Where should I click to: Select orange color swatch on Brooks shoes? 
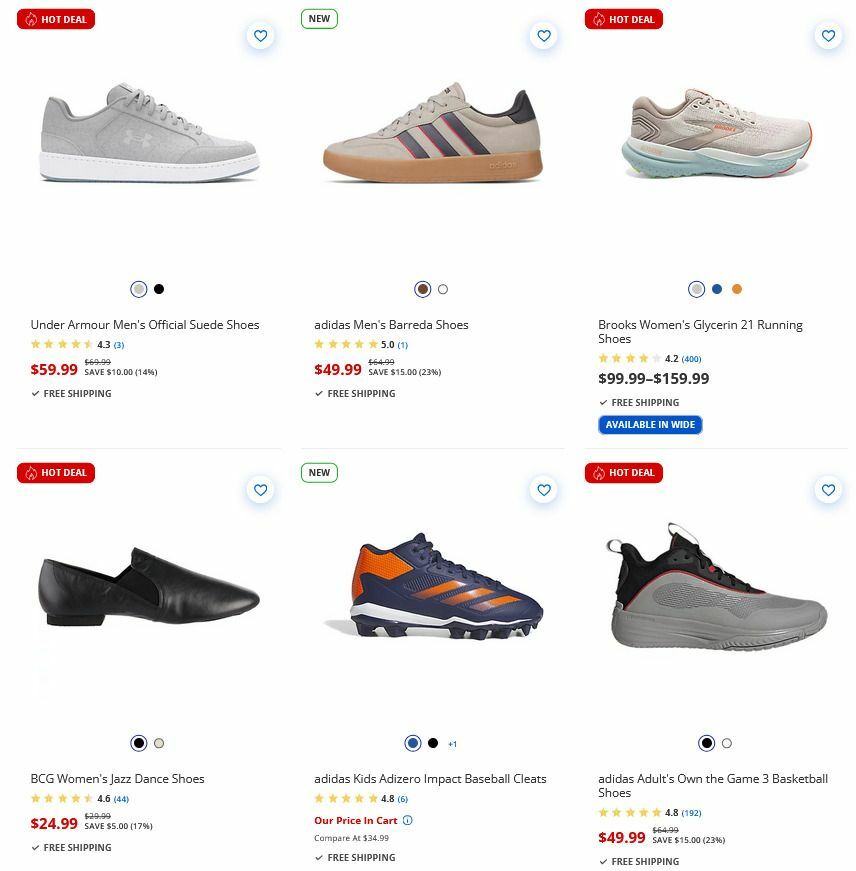coord(736,288)
